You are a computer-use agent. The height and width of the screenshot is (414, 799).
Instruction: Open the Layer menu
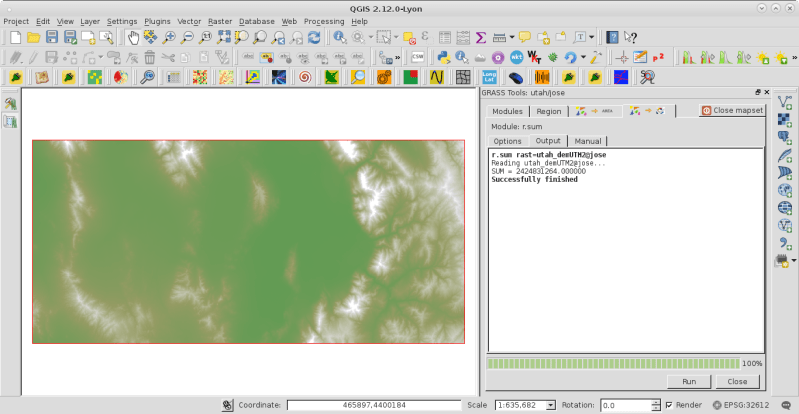pyautogui.click(x=90, y=21)
